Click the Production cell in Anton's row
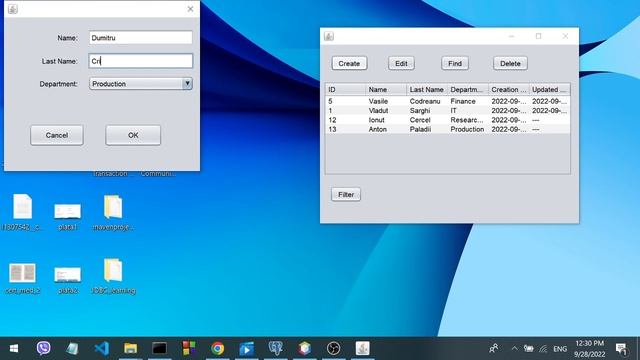 [468, 129]
